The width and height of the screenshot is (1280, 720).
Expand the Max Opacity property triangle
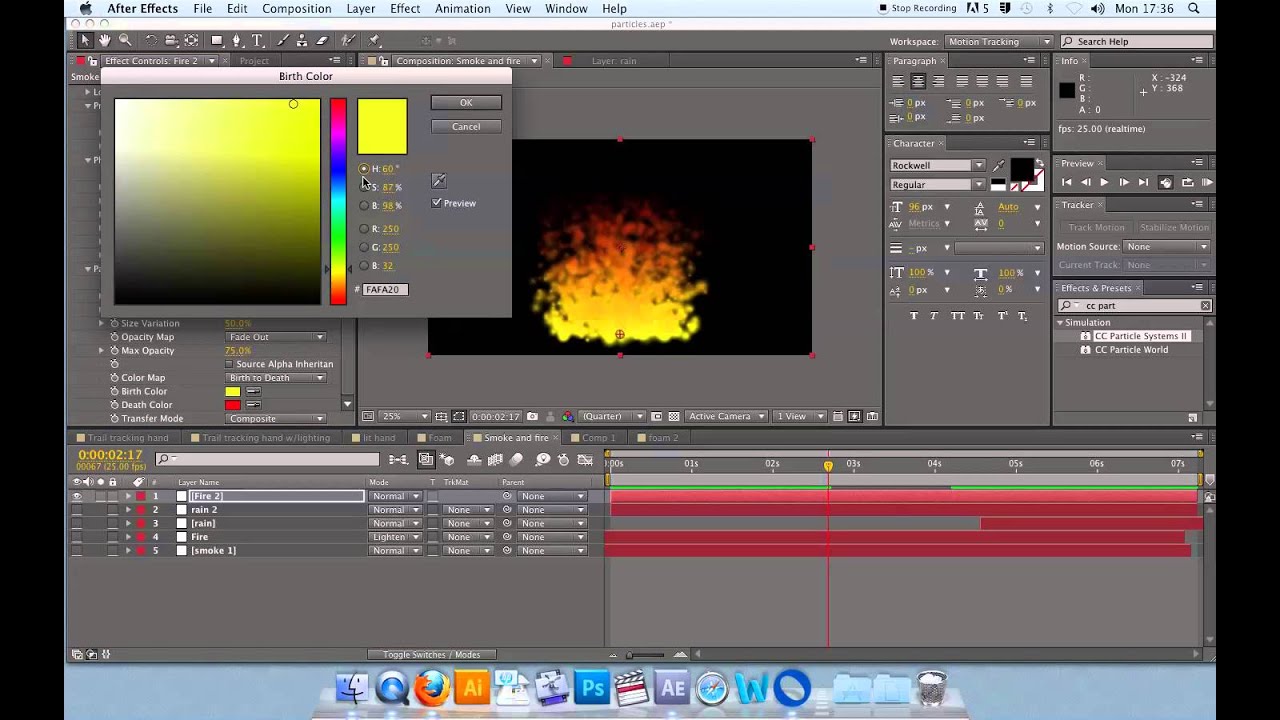(101, 351)
